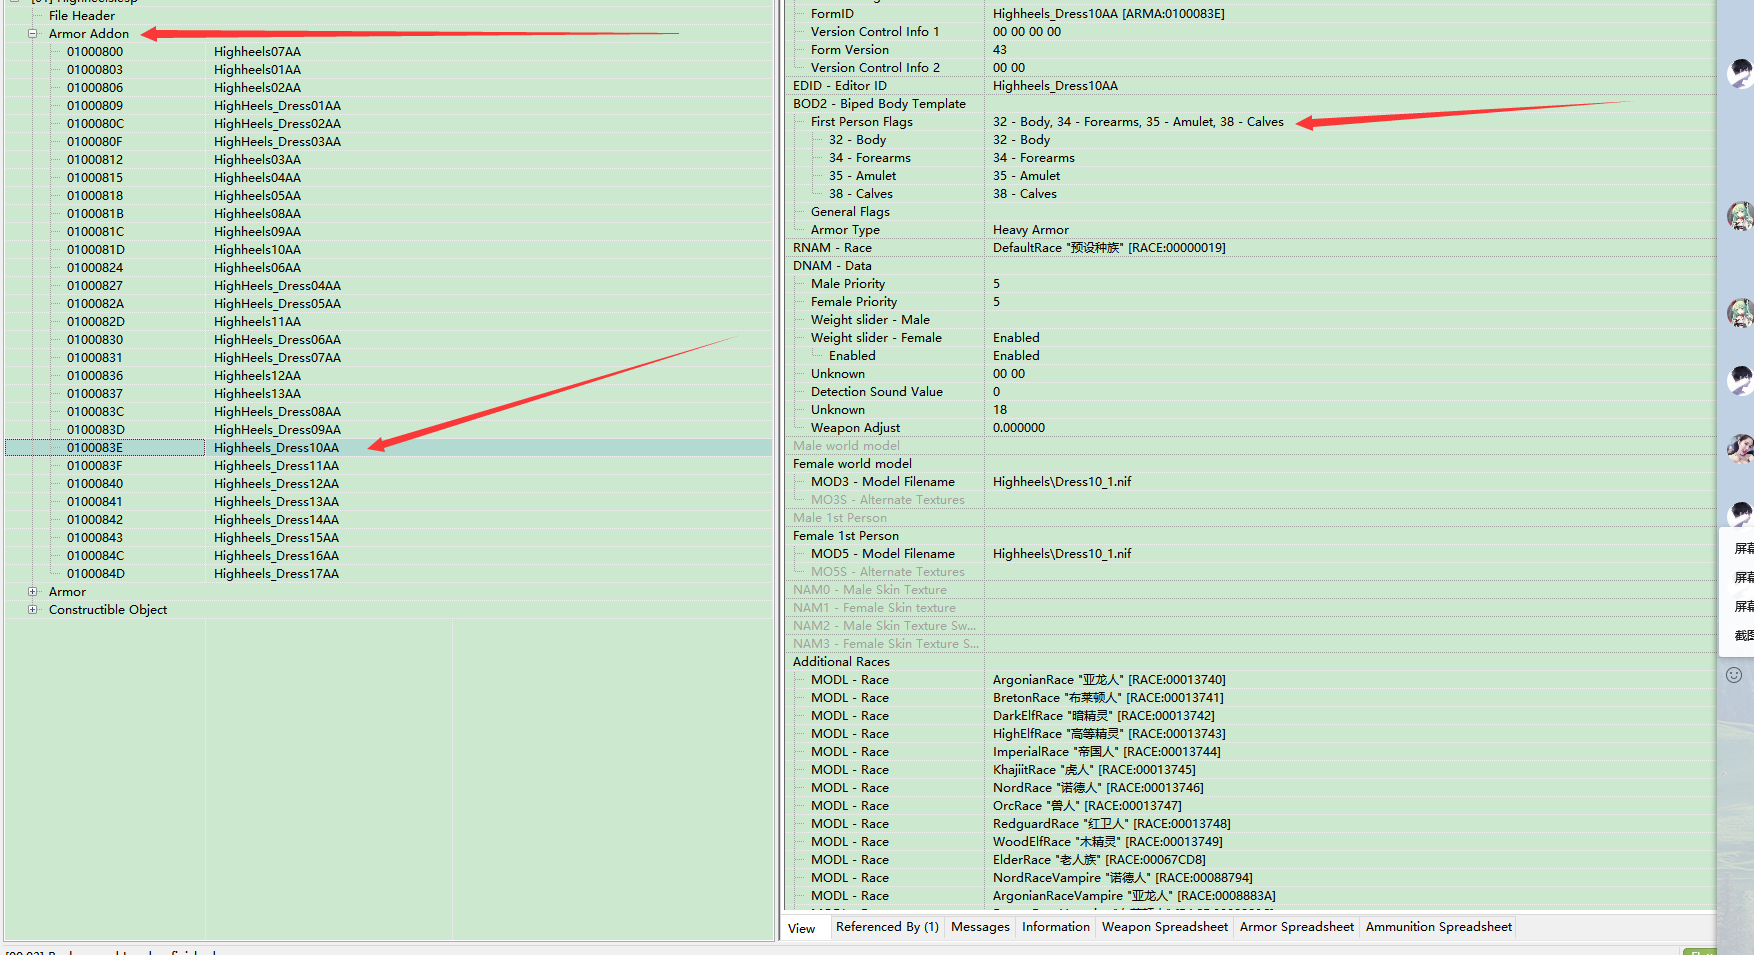Select record Highheels06AA

click(x=257, y=267)
